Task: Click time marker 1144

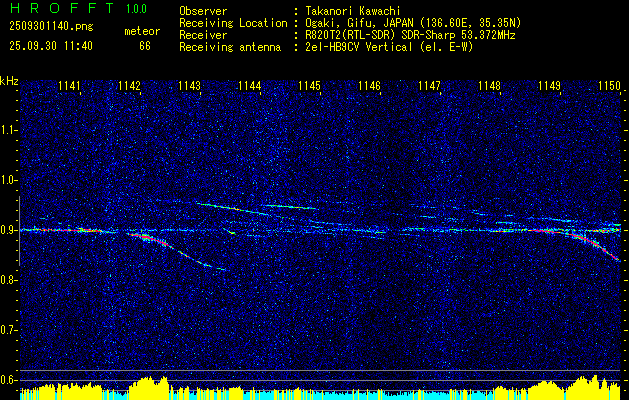Action: point(250,85)
